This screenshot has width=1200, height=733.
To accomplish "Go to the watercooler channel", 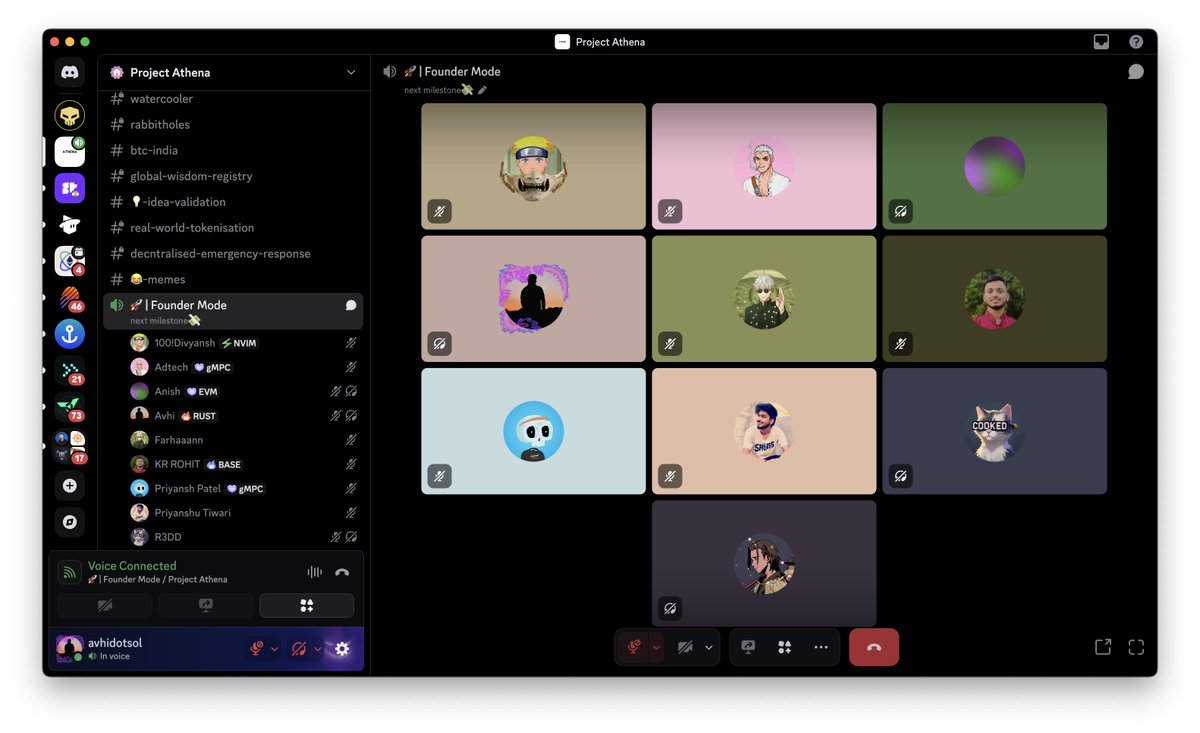I will (234, 99).
